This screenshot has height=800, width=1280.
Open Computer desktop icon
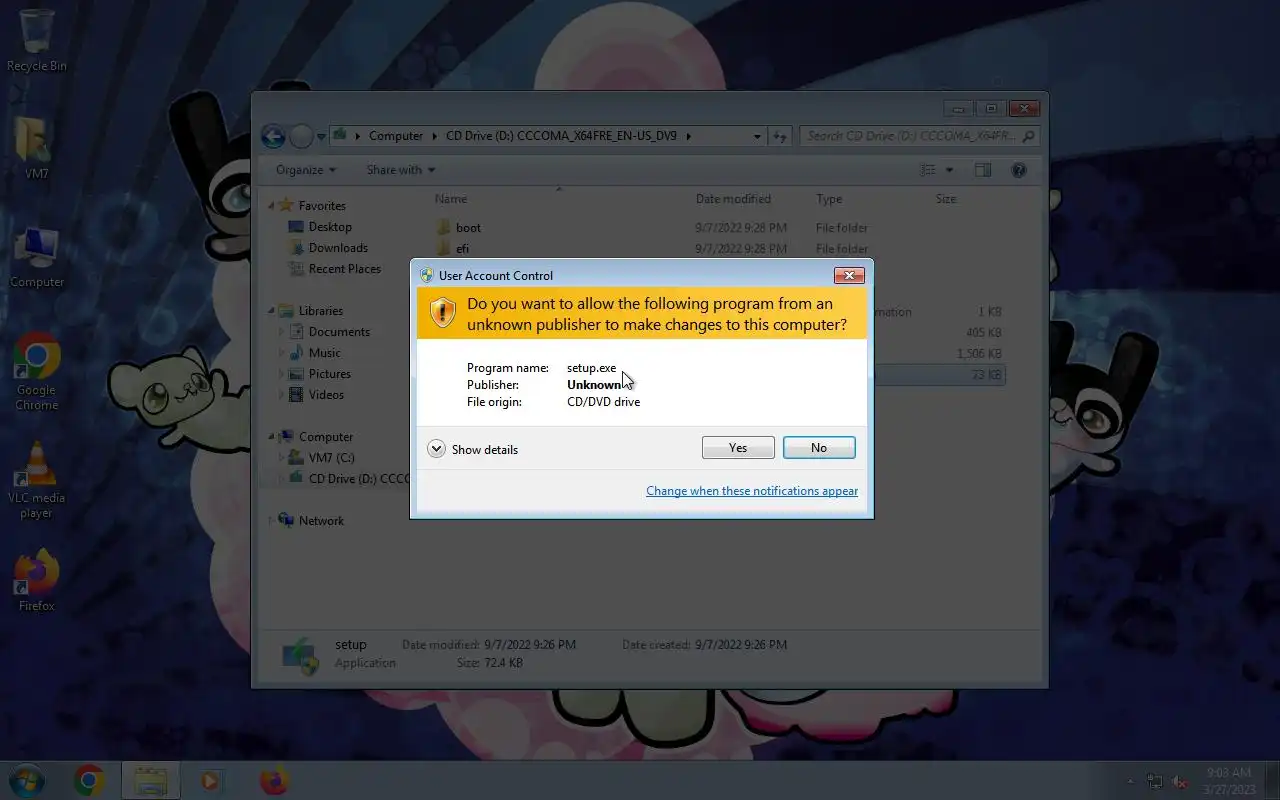coord(37,257)
